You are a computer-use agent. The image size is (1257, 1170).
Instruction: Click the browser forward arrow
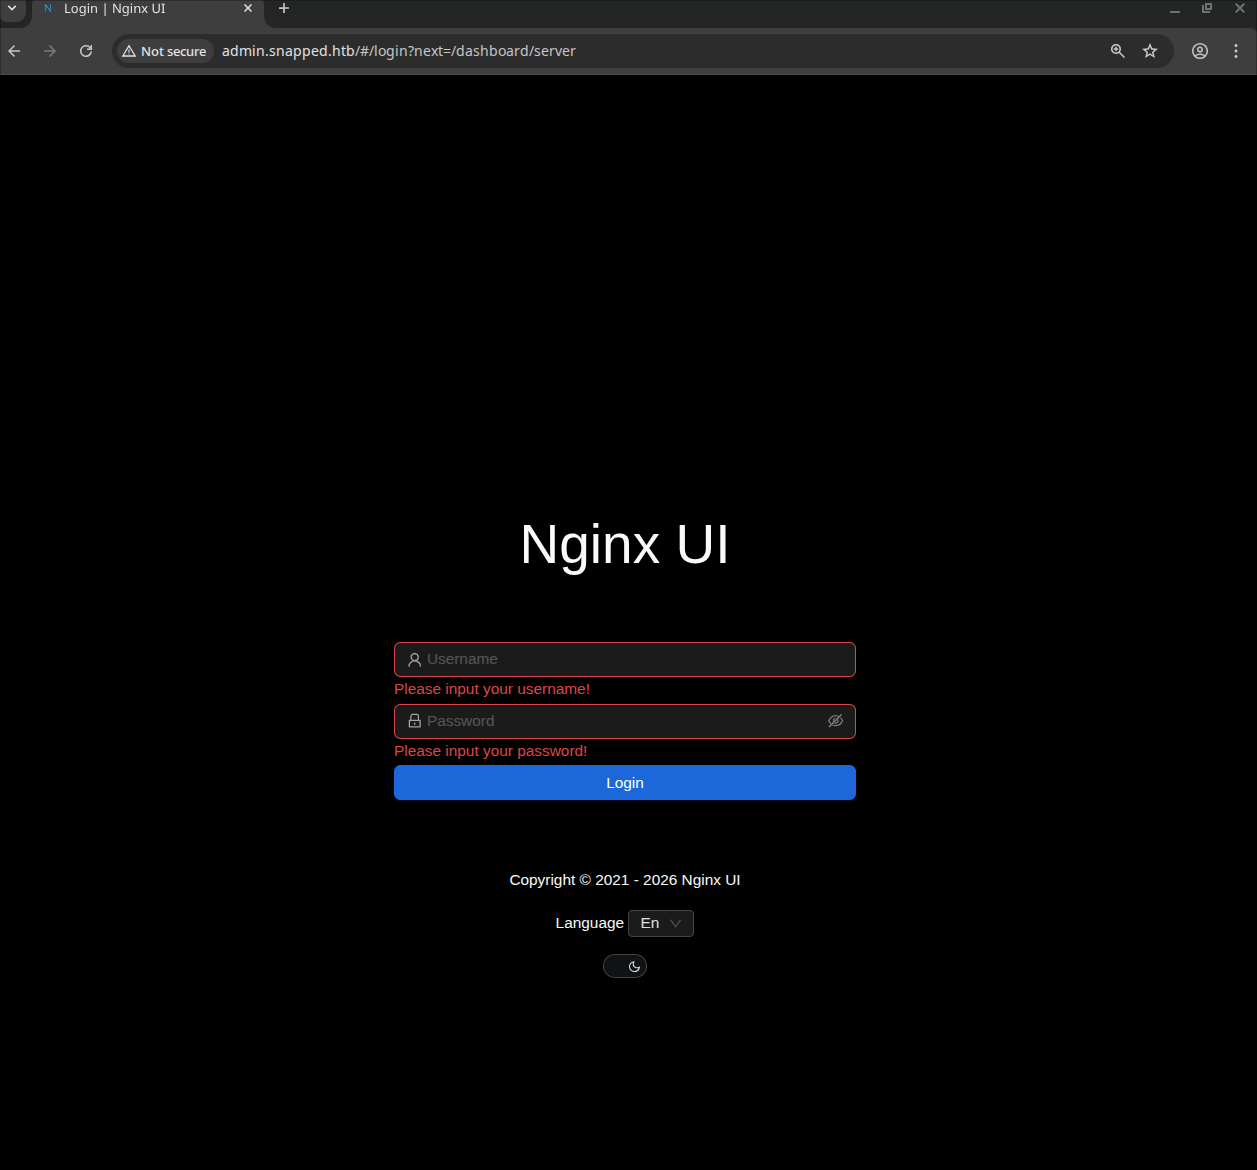coord(50,51)
